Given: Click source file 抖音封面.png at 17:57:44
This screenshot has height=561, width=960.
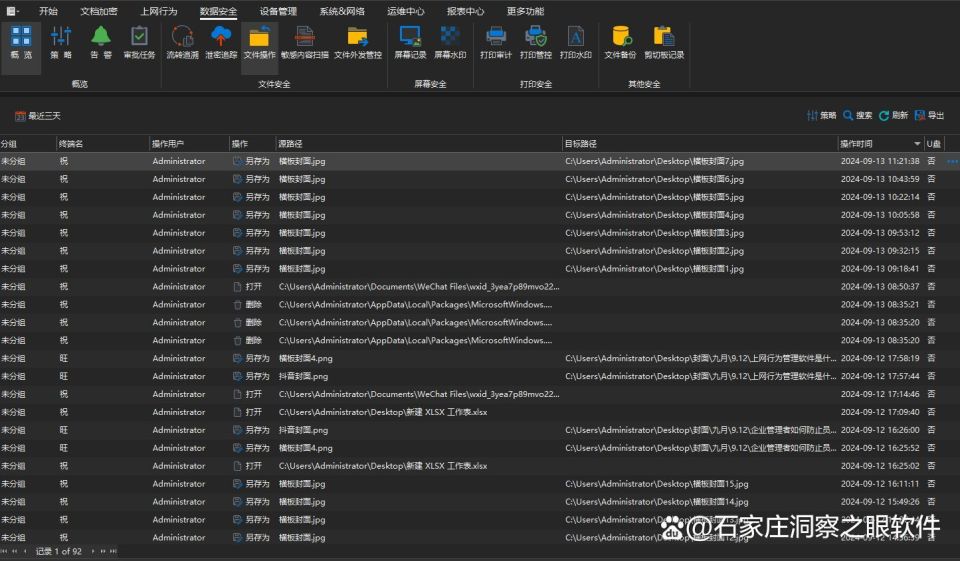Looking at the screenshot, I should [303, 376].
